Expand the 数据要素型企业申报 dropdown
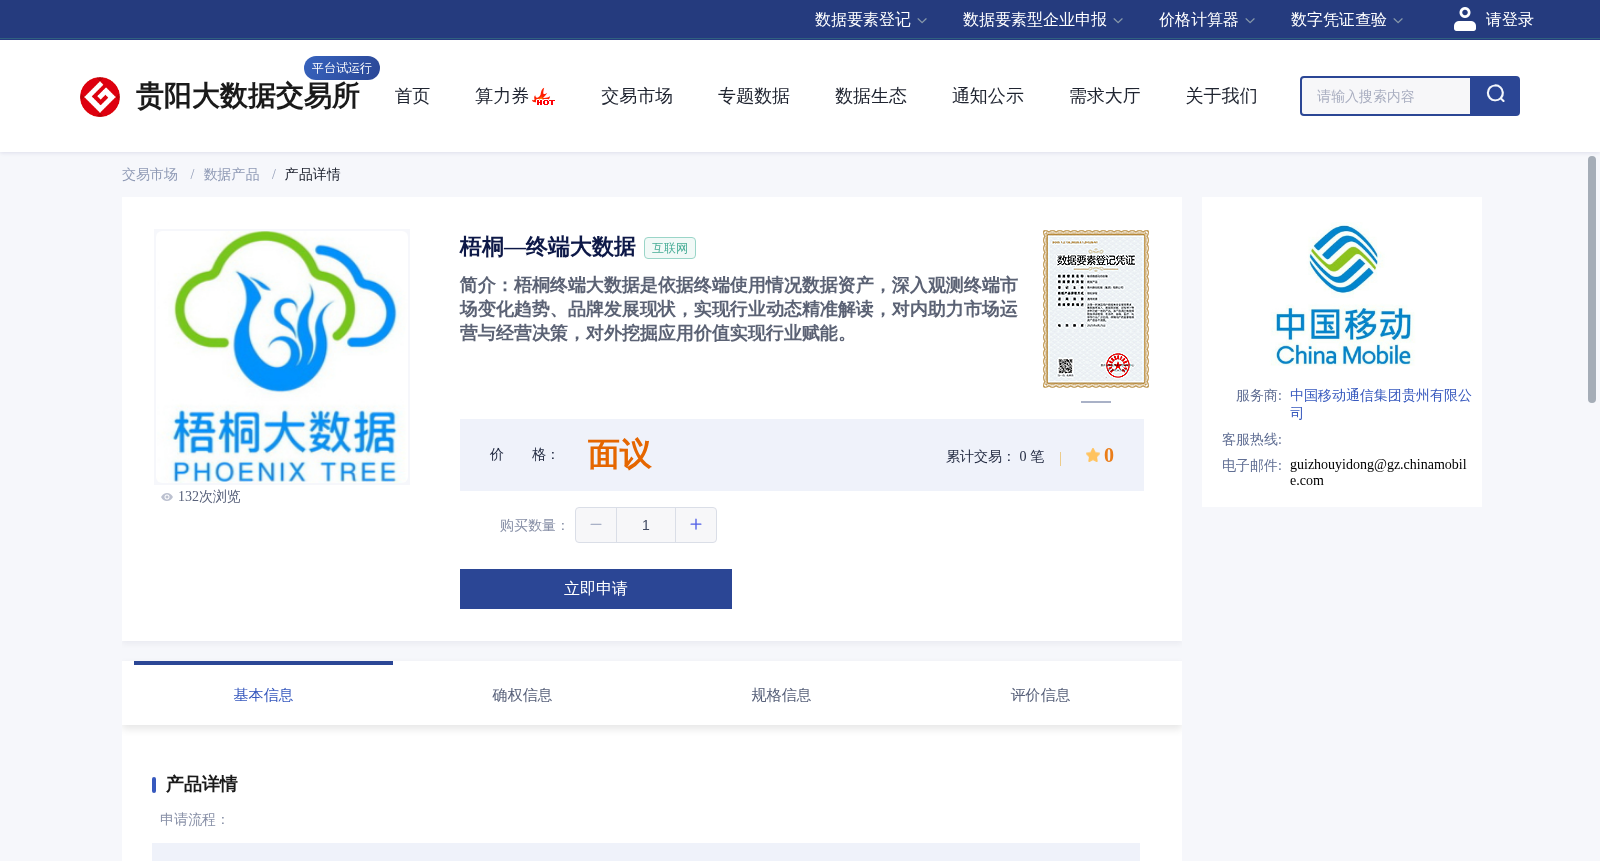This screenshot has width=1600, height=861. tap(1042, 20)
